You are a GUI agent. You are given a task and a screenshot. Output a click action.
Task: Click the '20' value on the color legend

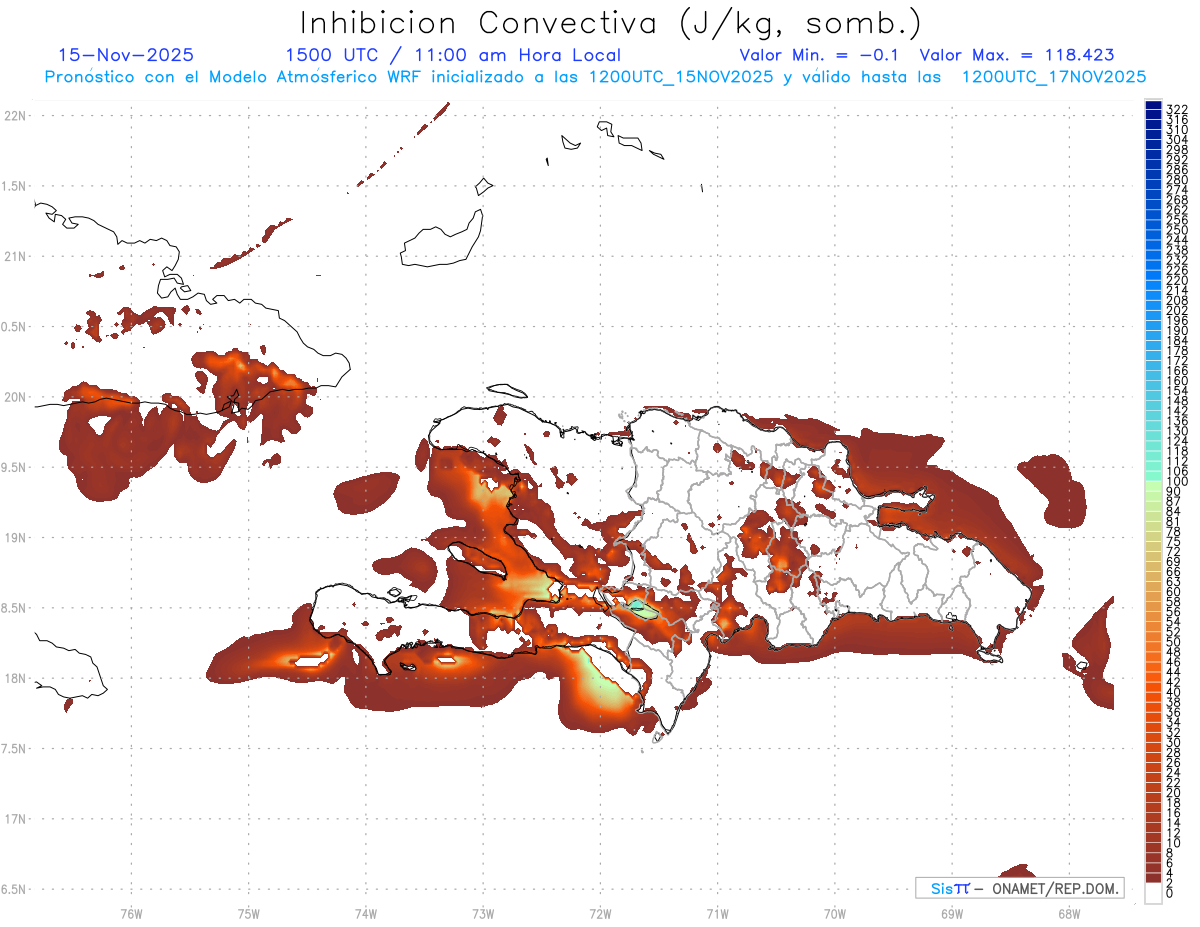point(1174,792)
